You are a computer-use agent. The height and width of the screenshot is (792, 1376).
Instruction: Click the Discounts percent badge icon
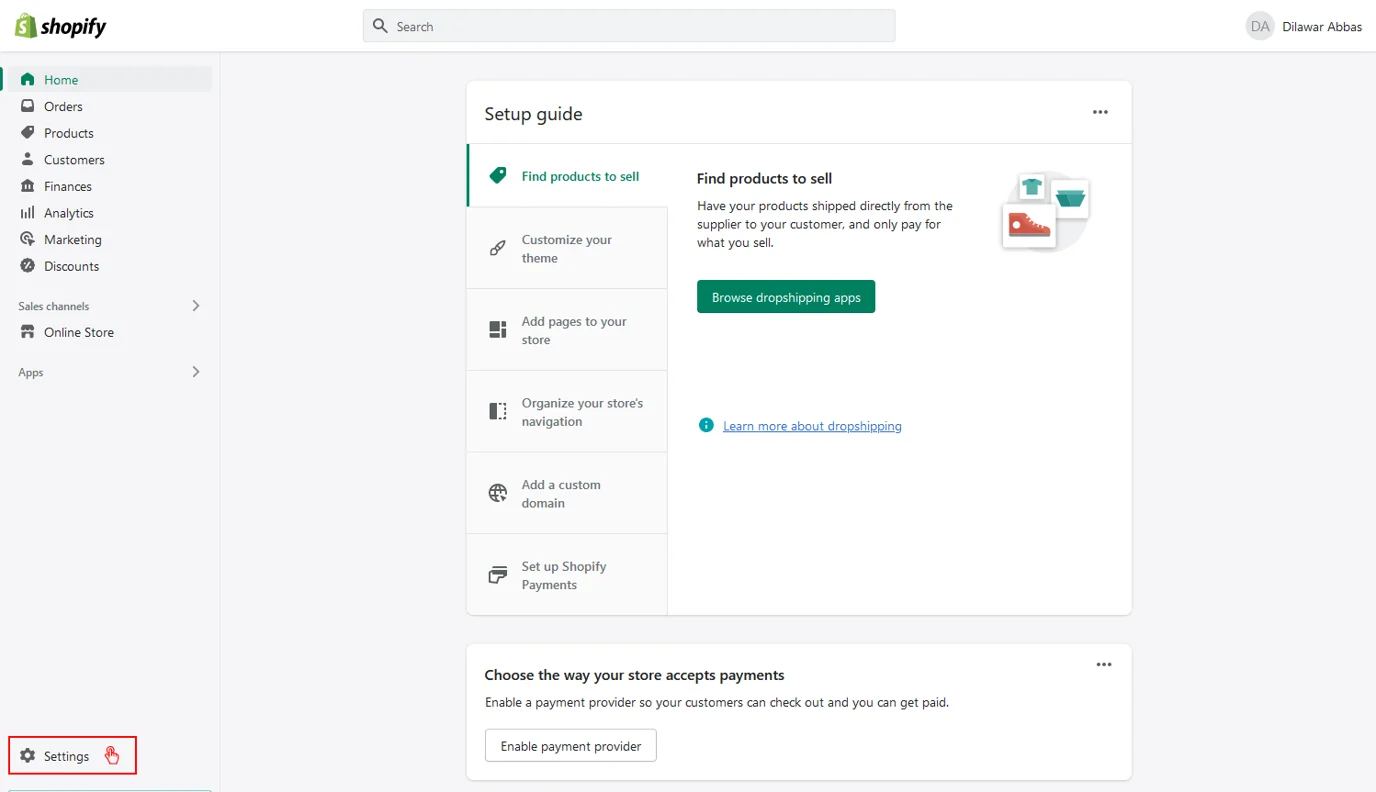(x=28, y=266)
